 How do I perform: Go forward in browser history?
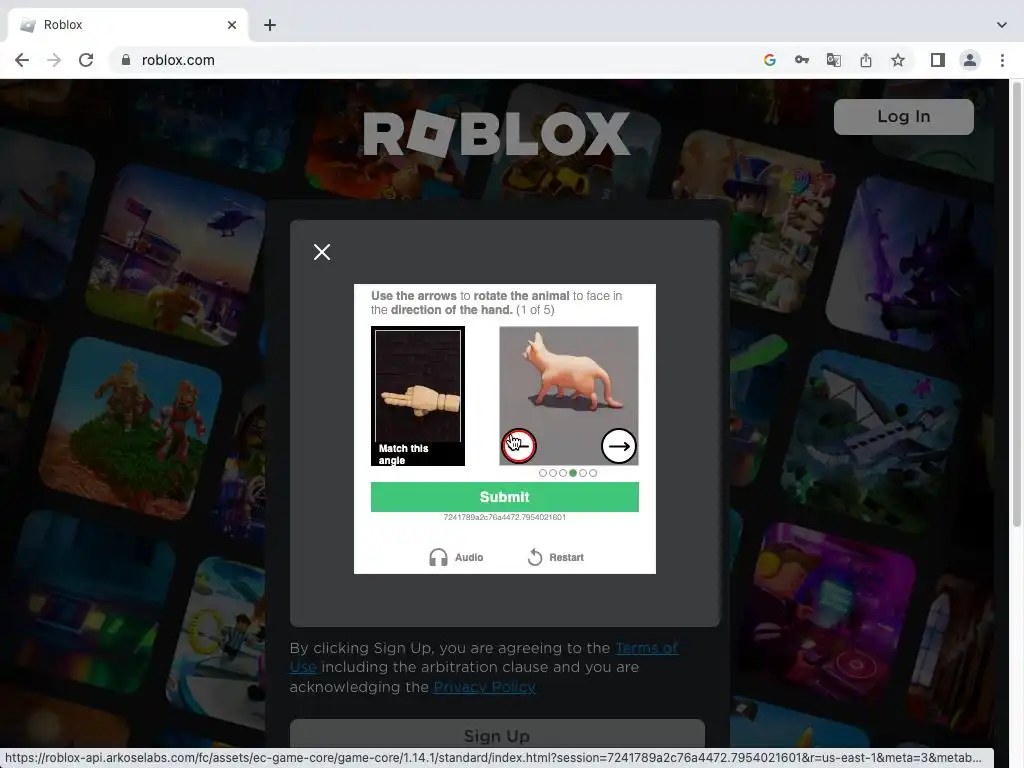(54, 60)
